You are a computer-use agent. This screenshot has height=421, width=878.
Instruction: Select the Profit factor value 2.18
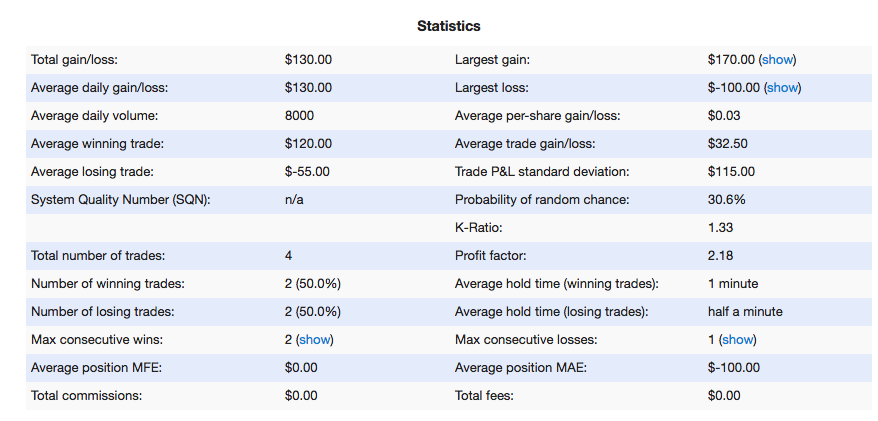(x=720, y=256)
